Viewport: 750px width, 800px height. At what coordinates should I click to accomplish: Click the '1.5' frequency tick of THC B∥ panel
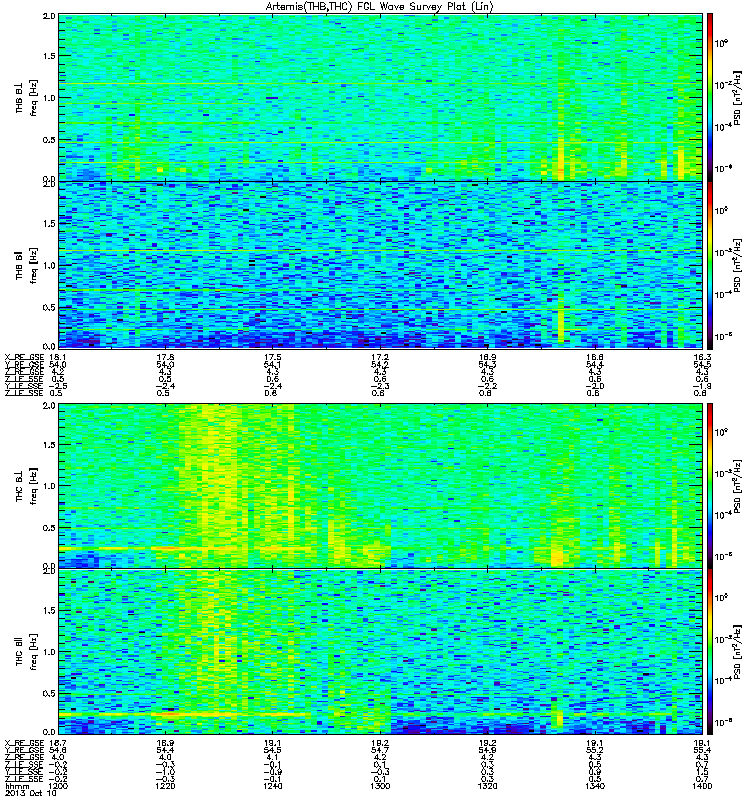tap(49, 611)
